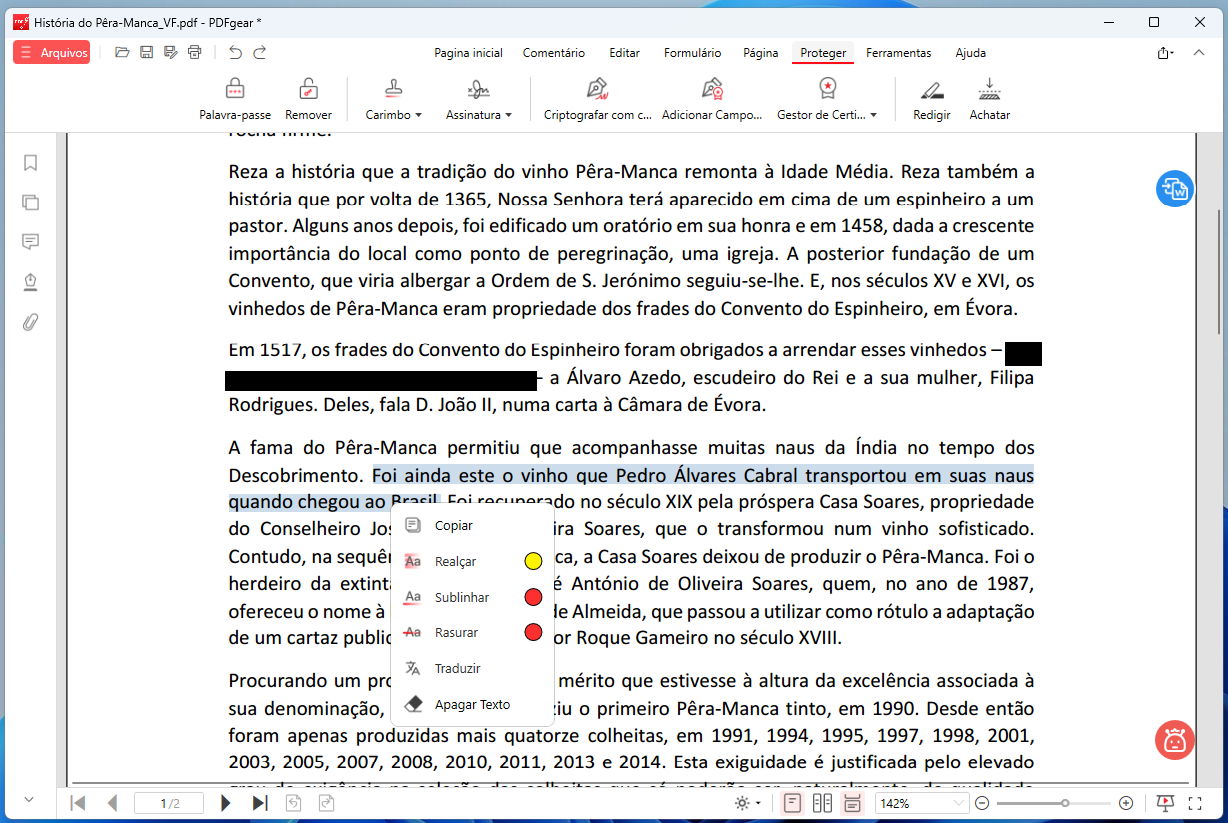The width and height of the screenshot is (1228, 823).
Task: Expand the Carimbo stamp dropdown
Action: pos(394,115)
